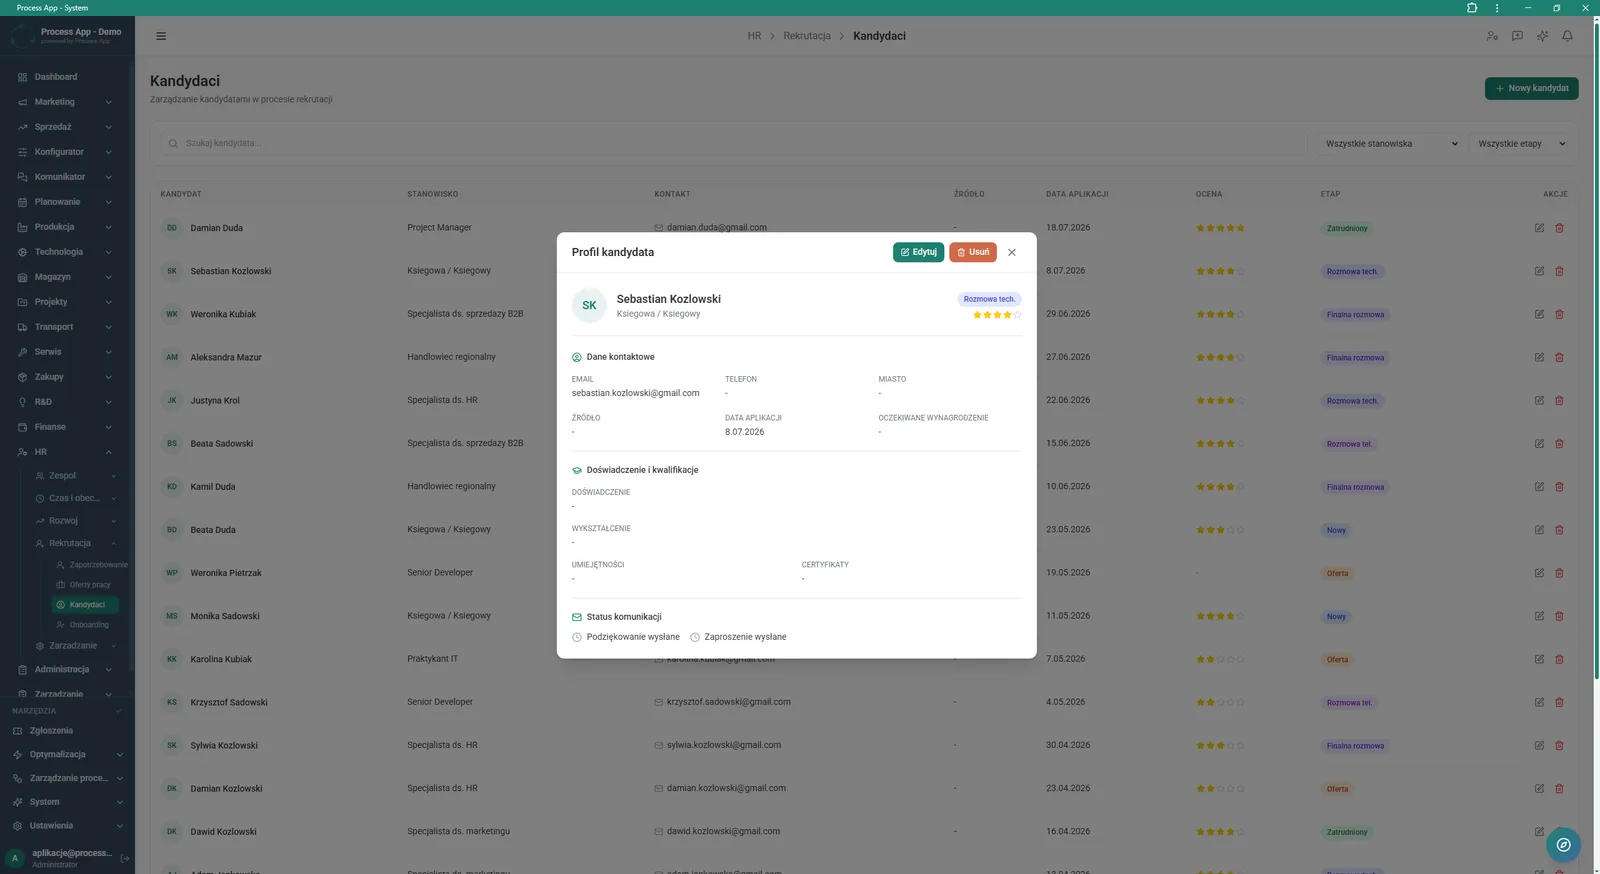
Task: Click edit icon for Damian Duda row
Action: pos(1539,228)
